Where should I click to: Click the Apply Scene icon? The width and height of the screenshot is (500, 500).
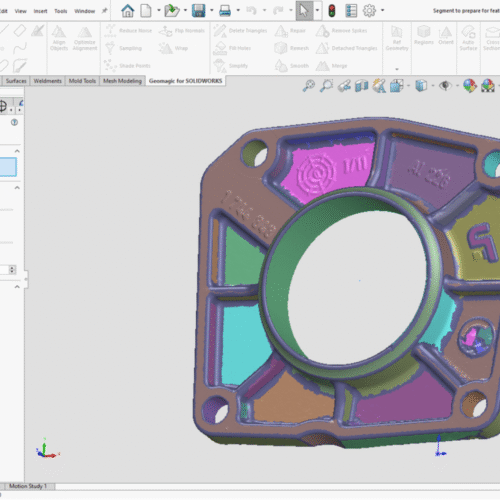click(x=487, y=86)
